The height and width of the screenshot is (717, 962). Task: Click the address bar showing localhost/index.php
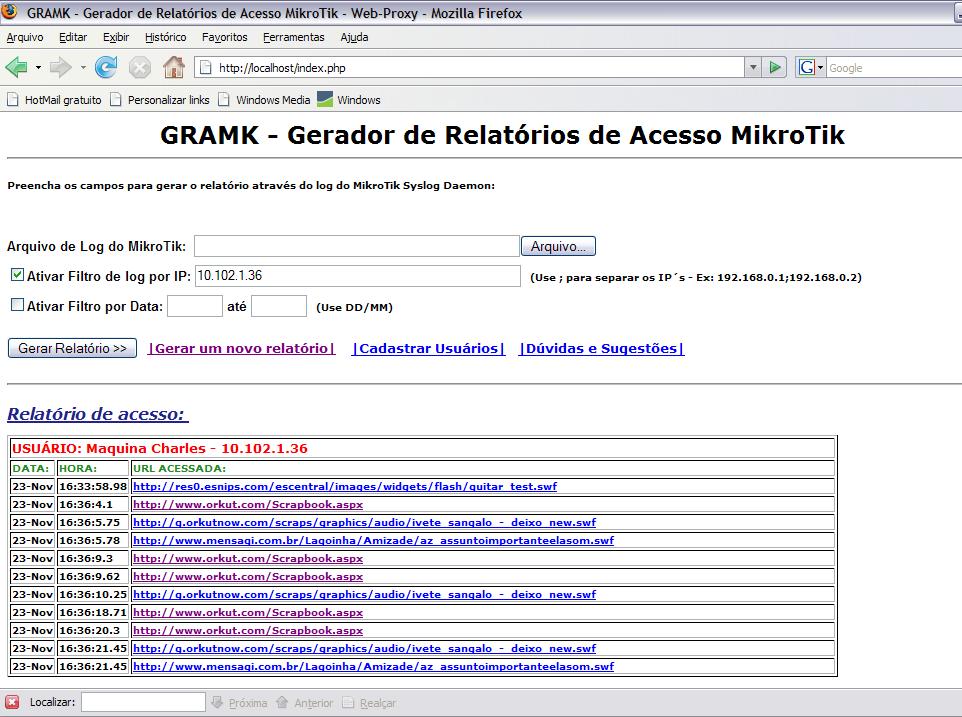pyautogui.click(x=469, y=67)
